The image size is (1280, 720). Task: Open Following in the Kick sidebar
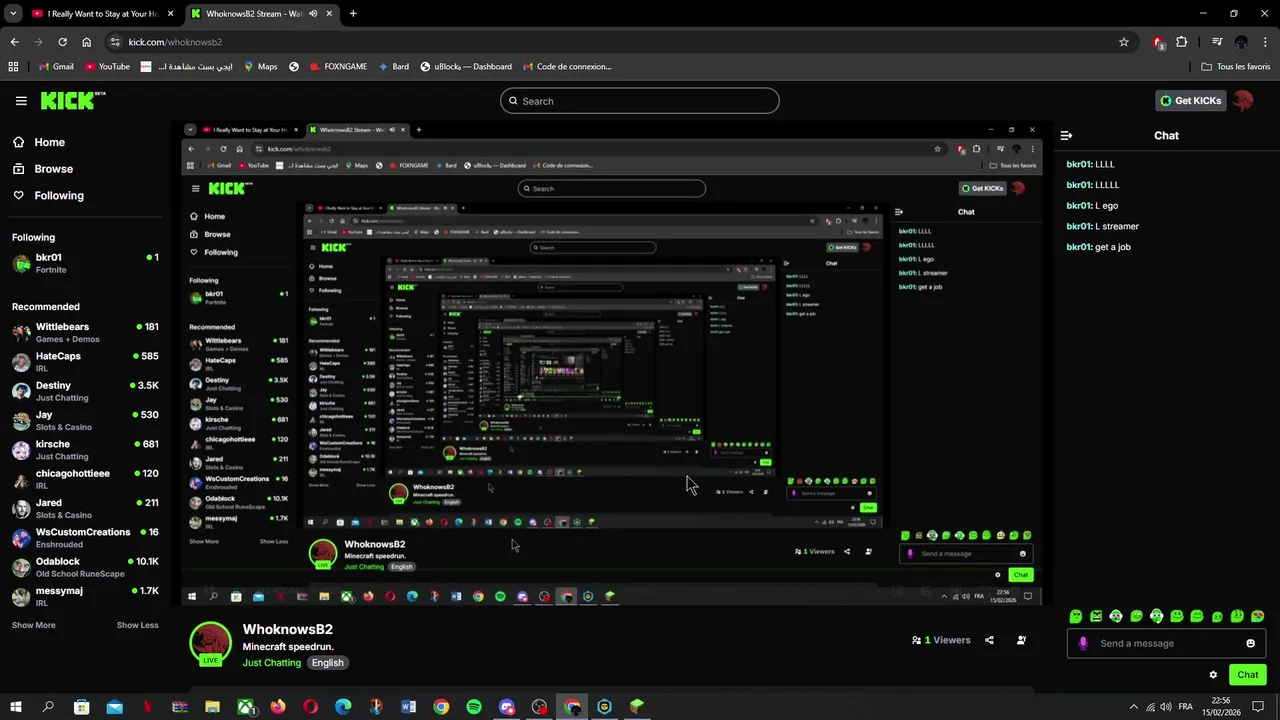coord(49,196)
